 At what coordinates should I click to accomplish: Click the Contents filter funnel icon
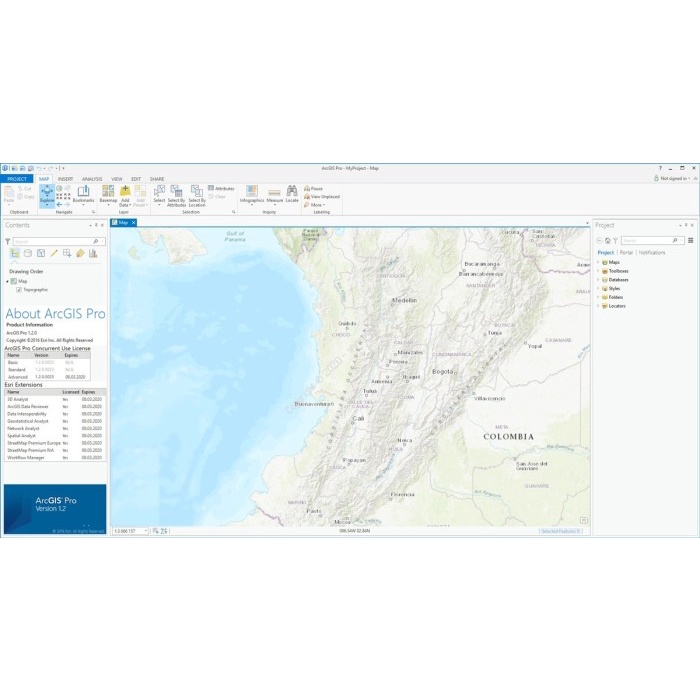(8, 241)
